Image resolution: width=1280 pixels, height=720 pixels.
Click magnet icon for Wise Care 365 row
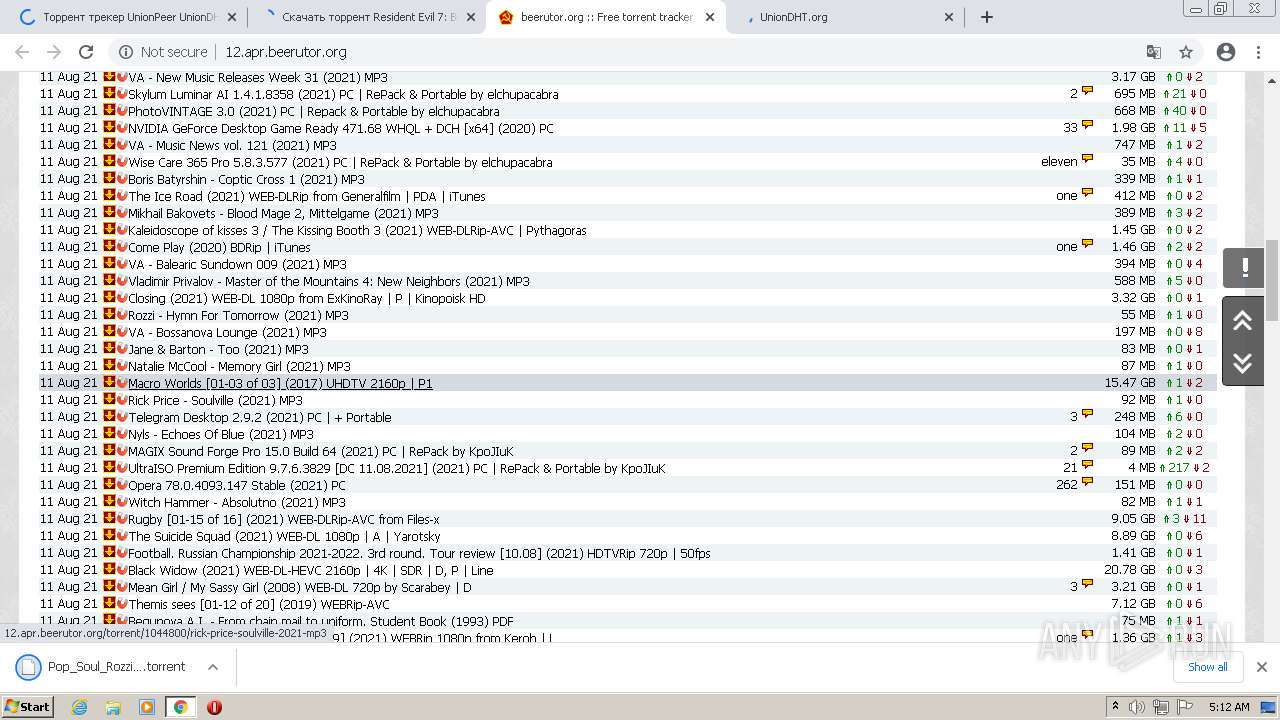tap(122, 162)
